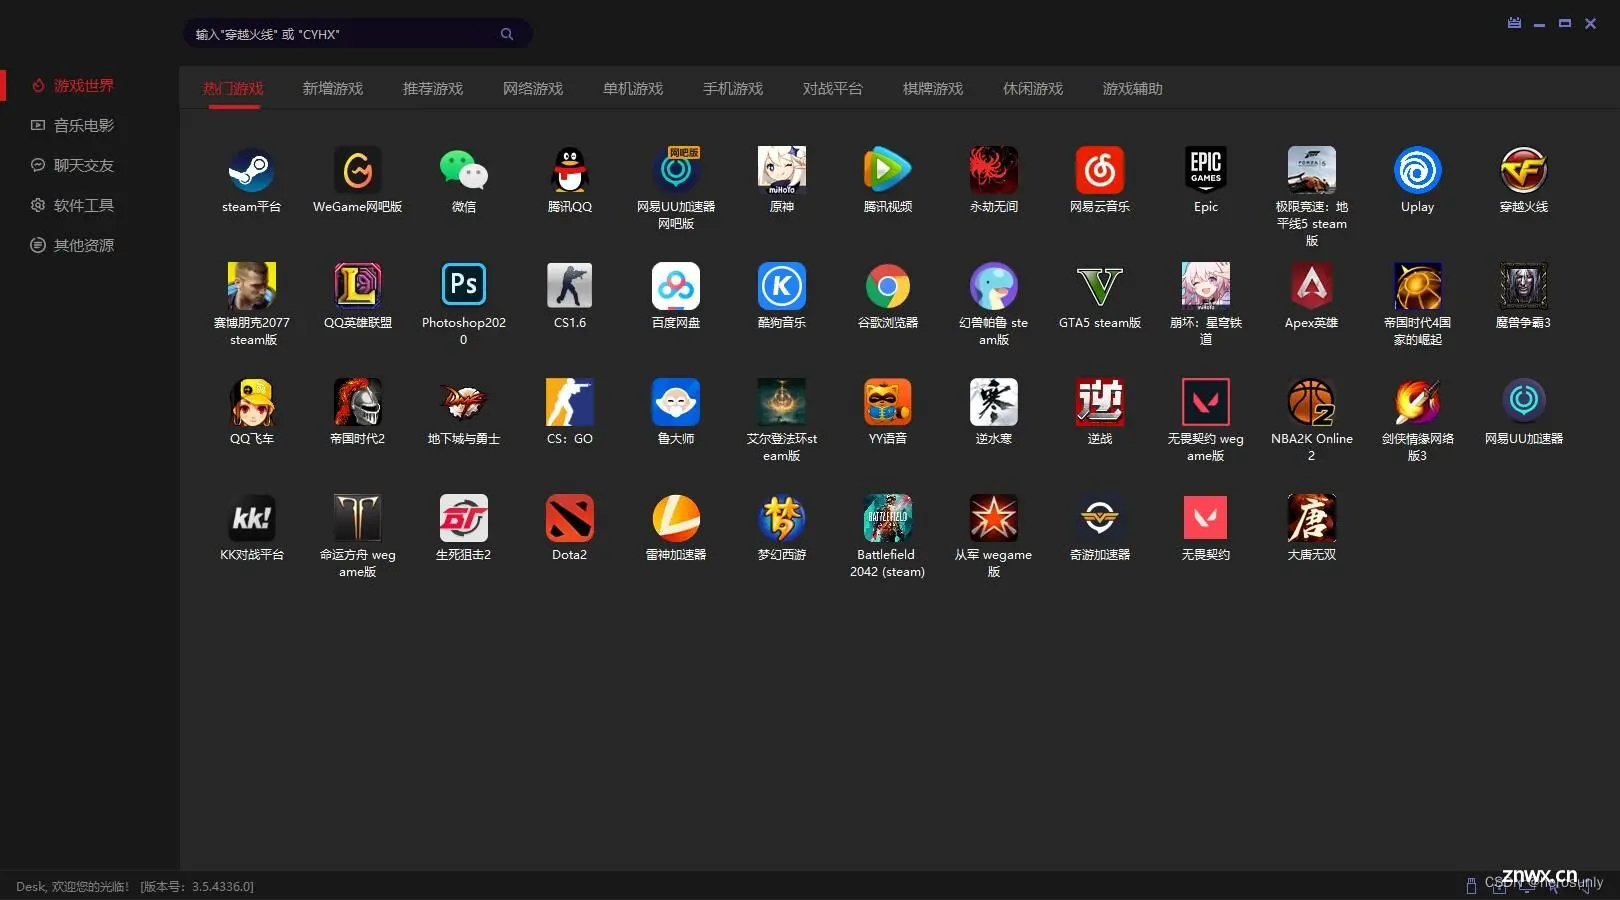1620x900 pixels.
Task: Launch 穿越火线 game icon
Action: [x=1523, y=171]
